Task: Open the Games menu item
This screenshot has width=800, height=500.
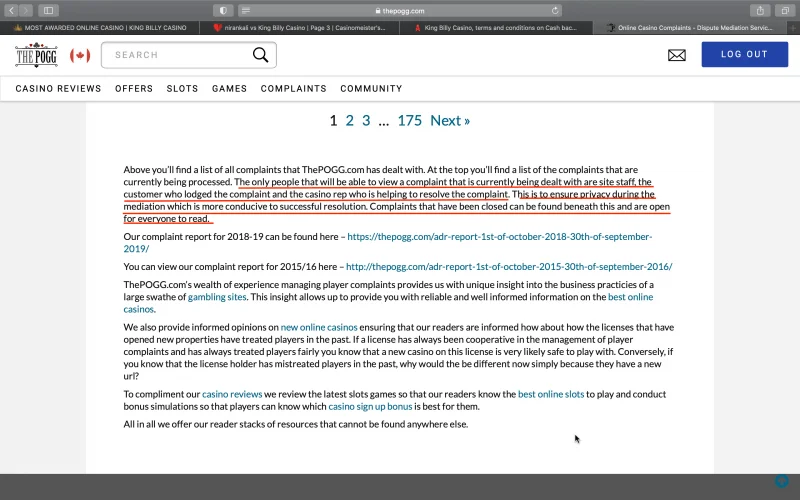Action: [230, 89]
